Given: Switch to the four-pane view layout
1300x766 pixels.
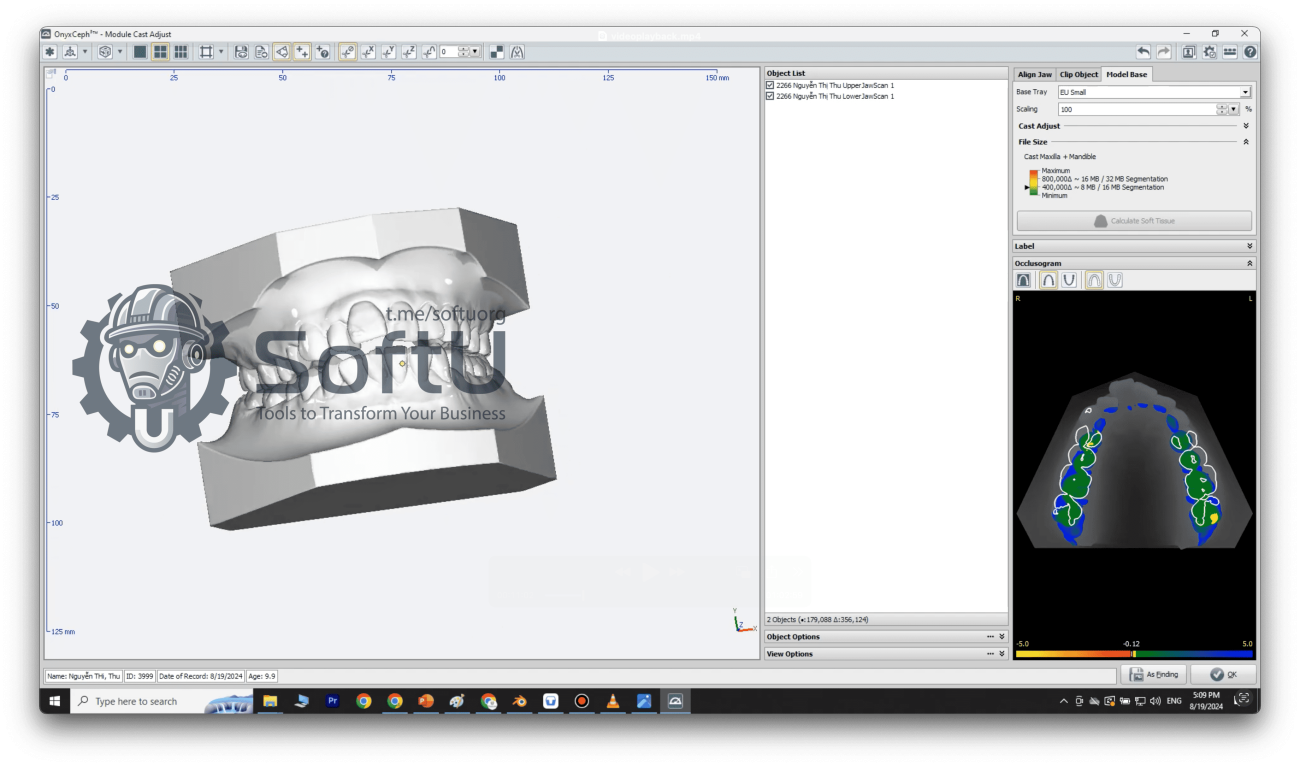Looking at the screenshot, I should [160, 52].
